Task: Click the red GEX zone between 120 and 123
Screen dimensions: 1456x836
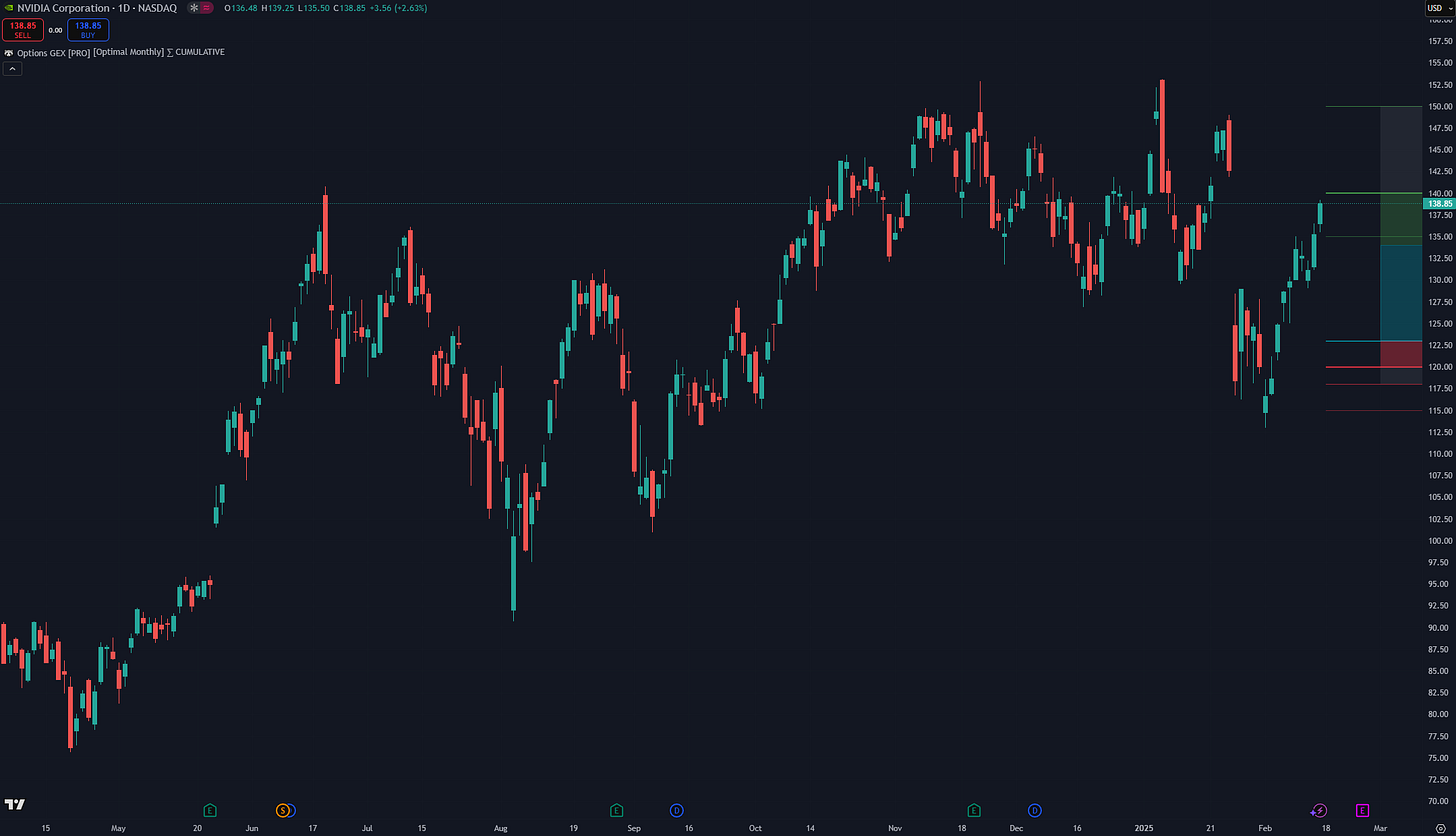Action: pos(1400,354)
